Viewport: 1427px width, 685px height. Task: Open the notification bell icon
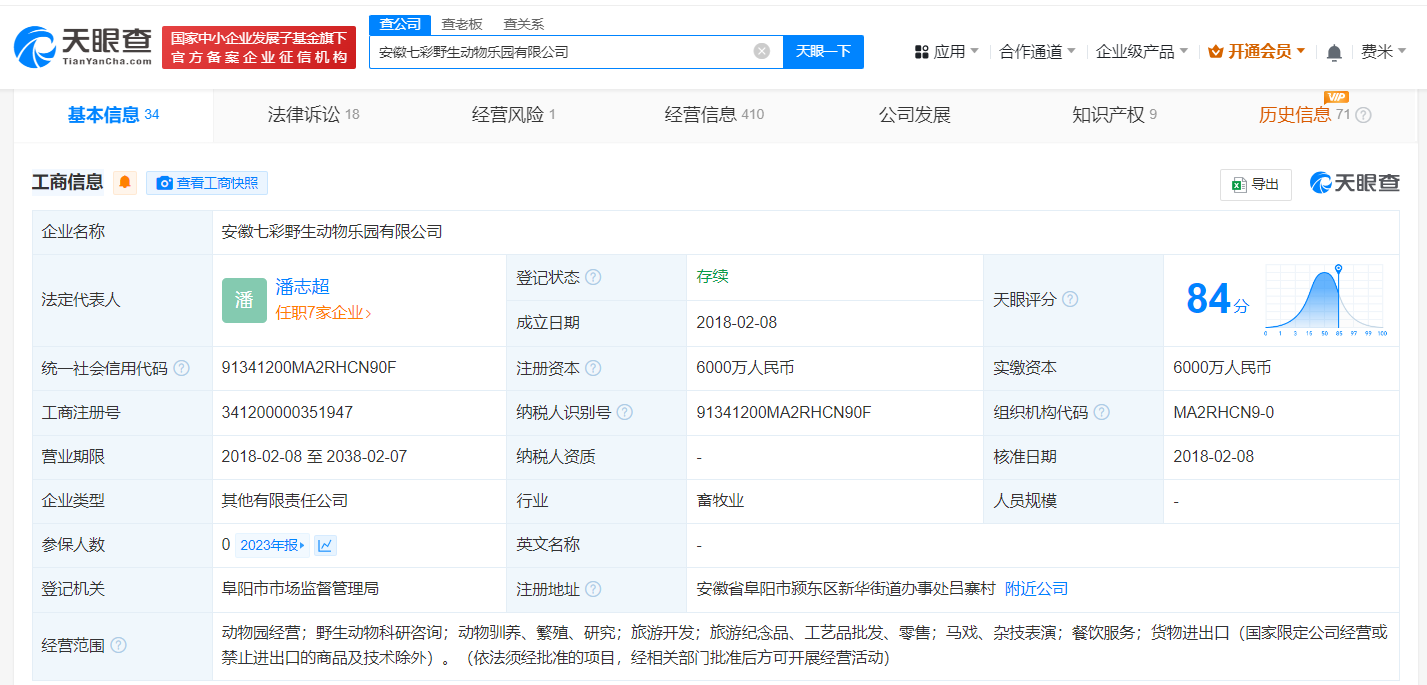(1334, 50)
